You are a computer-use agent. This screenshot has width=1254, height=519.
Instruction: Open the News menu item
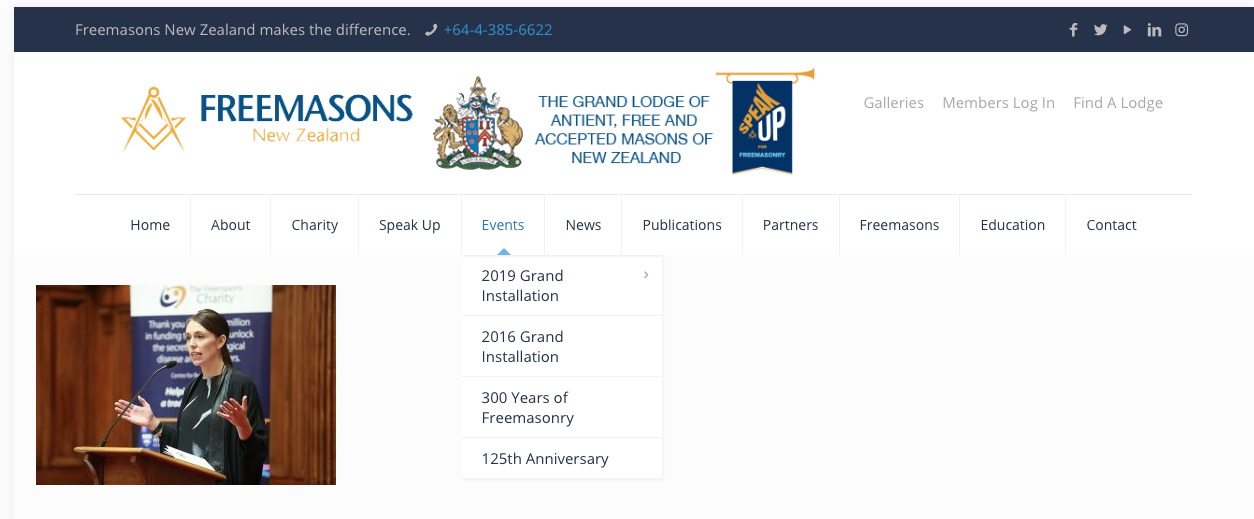[x=583, y=225]
